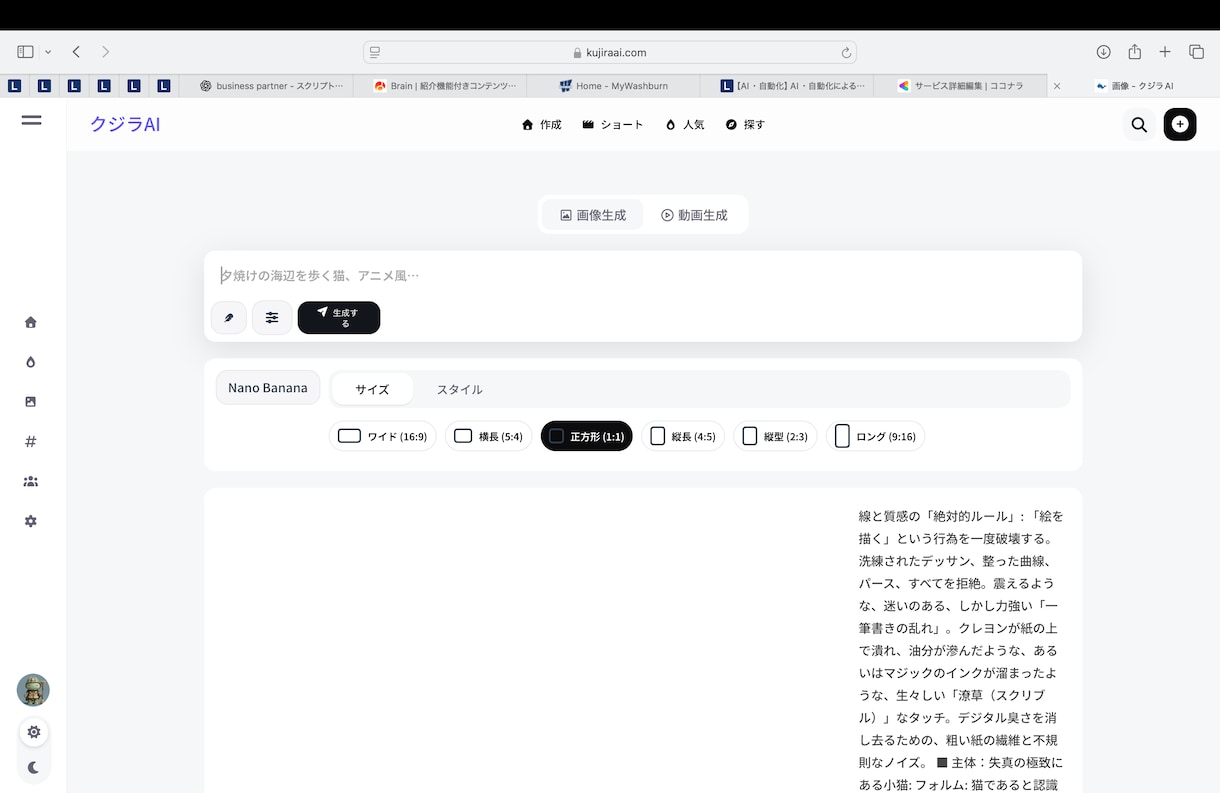Click the user avatar in the left sidebar

(33, 690)
